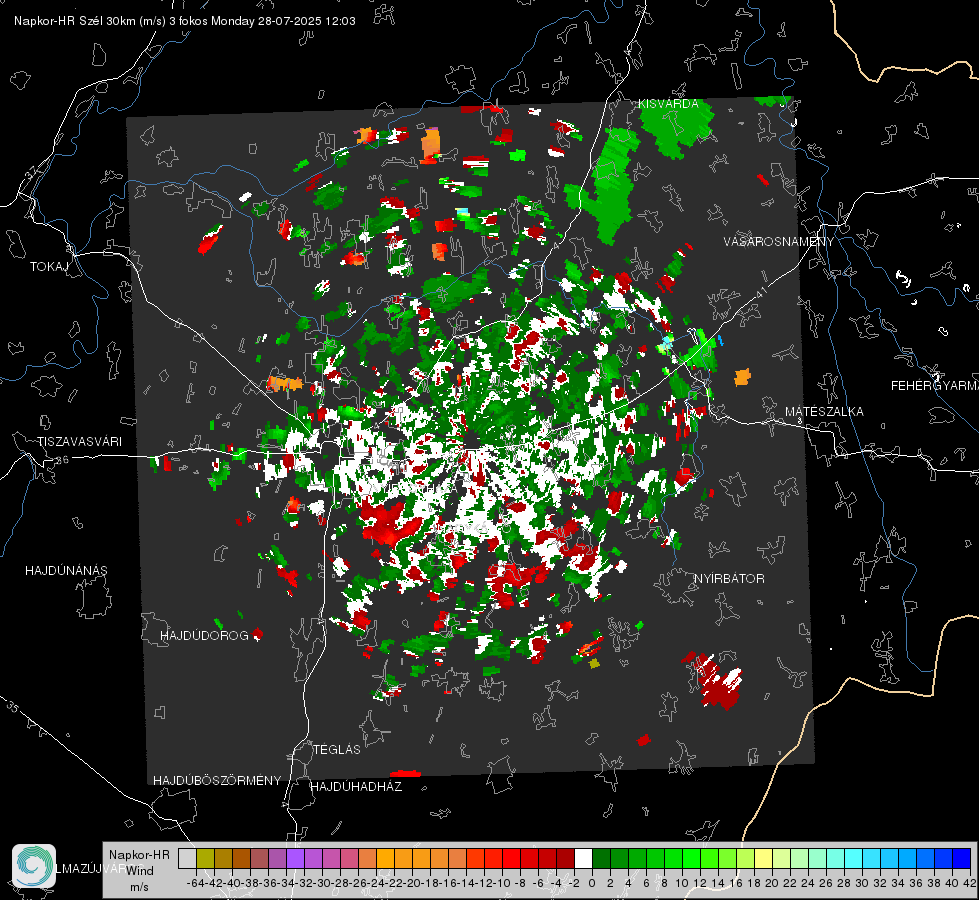Image resolution: width=979 pixels, height=900 pixels.
Task: Select the dark blue rightmost legend swatch
Action: pyautogui.click(x=962, y=858)
